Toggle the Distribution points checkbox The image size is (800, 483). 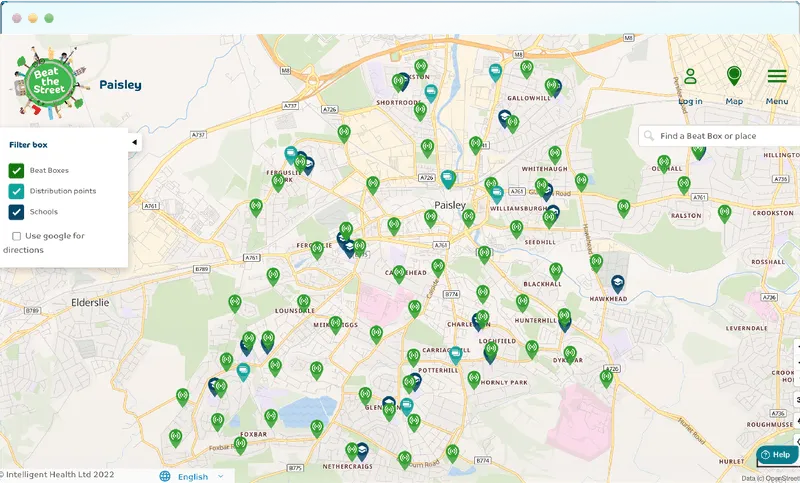coord(16,191)
